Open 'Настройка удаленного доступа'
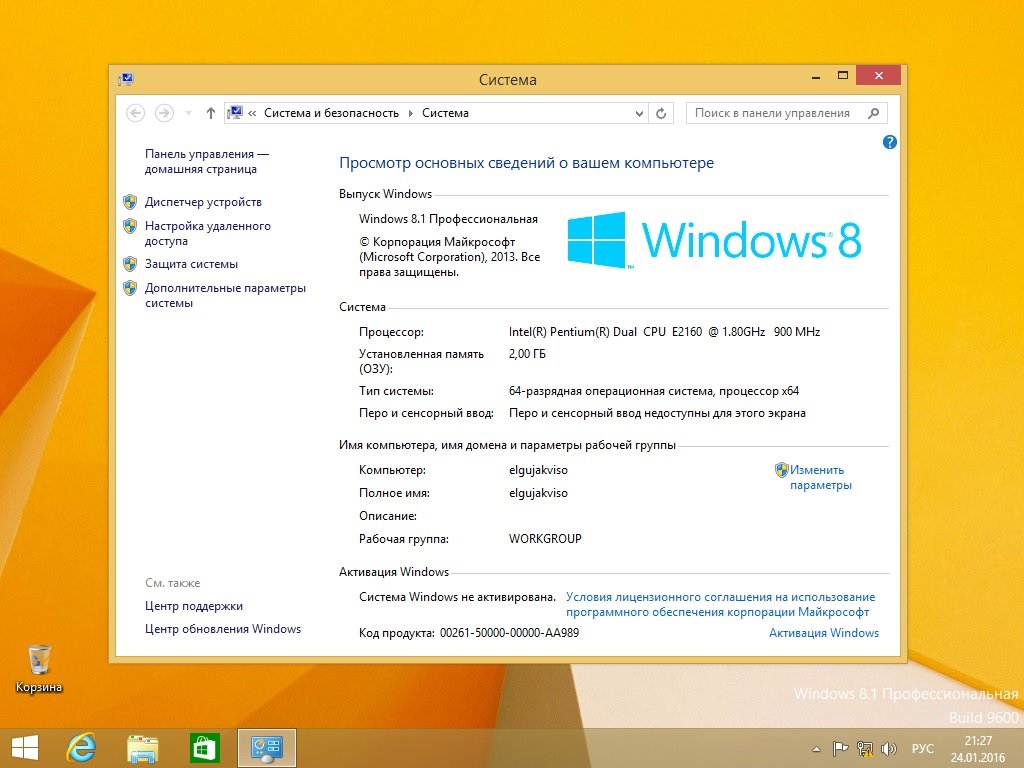 [x=207, y=233]
